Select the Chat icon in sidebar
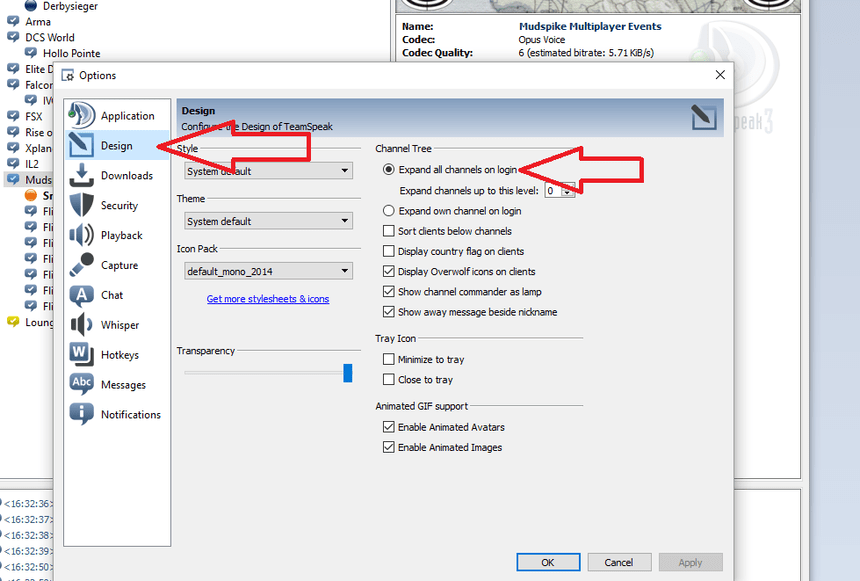 click(82, 295)
